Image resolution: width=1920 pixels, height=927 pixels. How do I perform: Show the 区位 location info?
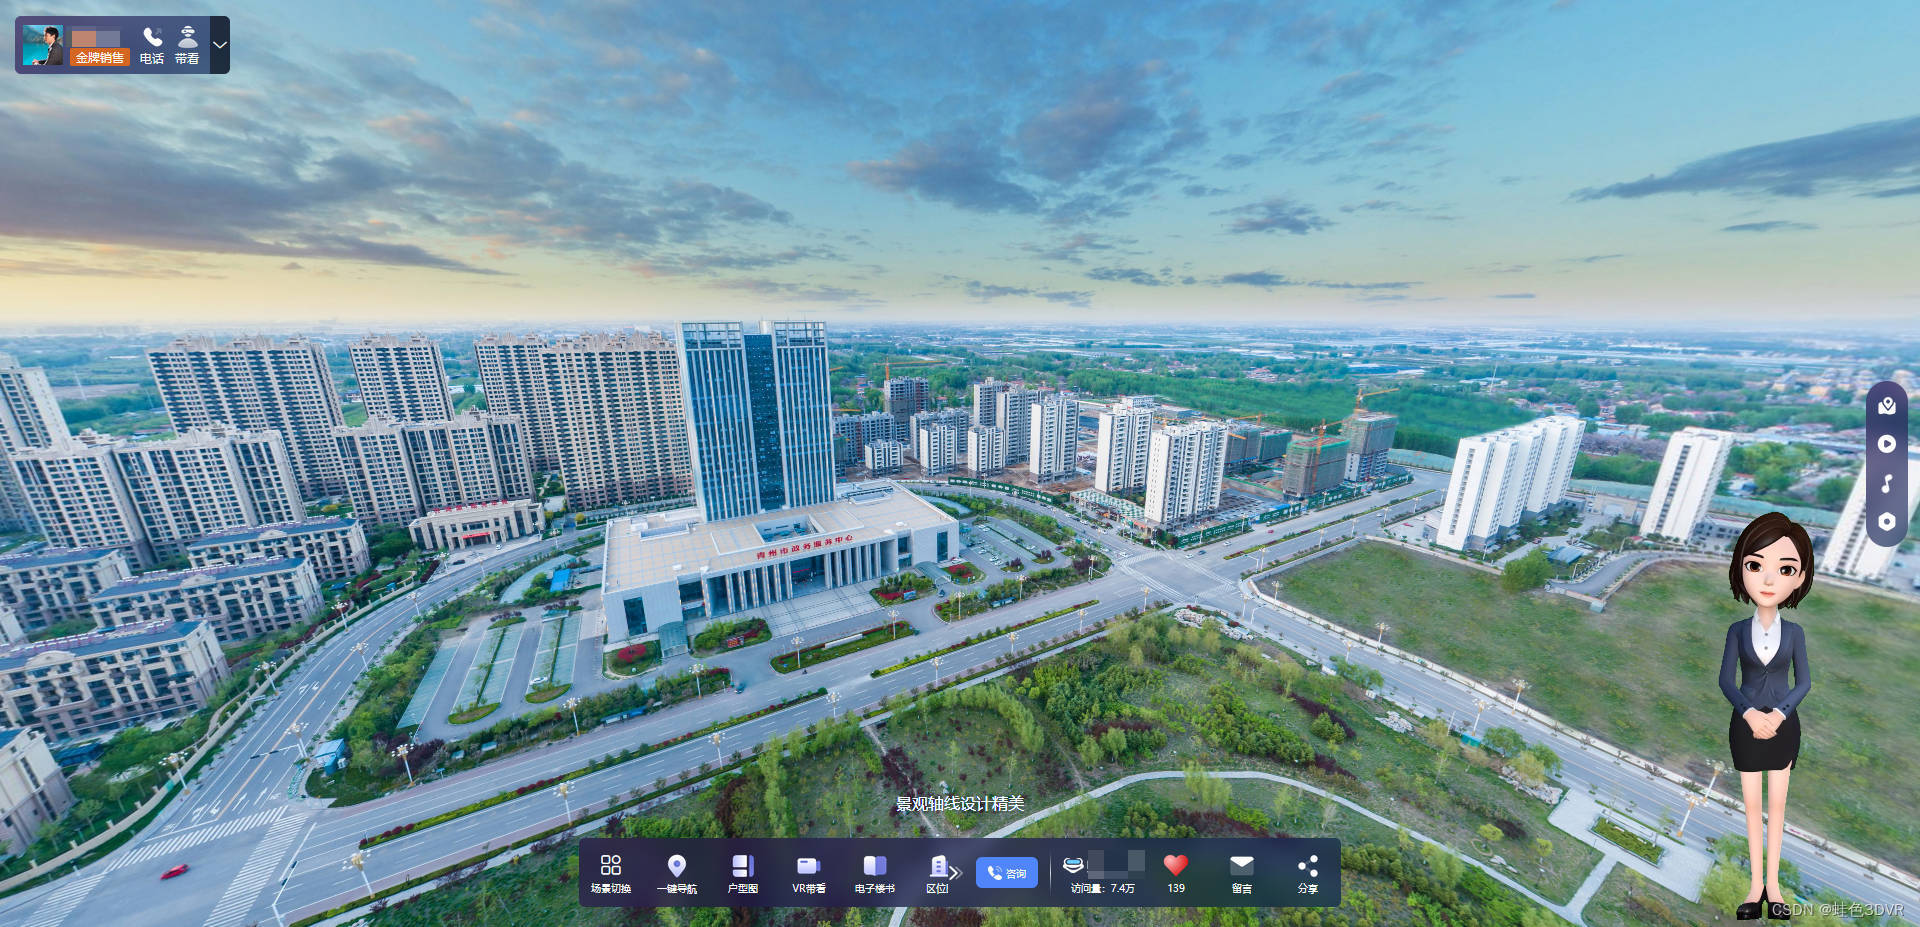coord(937,873)
